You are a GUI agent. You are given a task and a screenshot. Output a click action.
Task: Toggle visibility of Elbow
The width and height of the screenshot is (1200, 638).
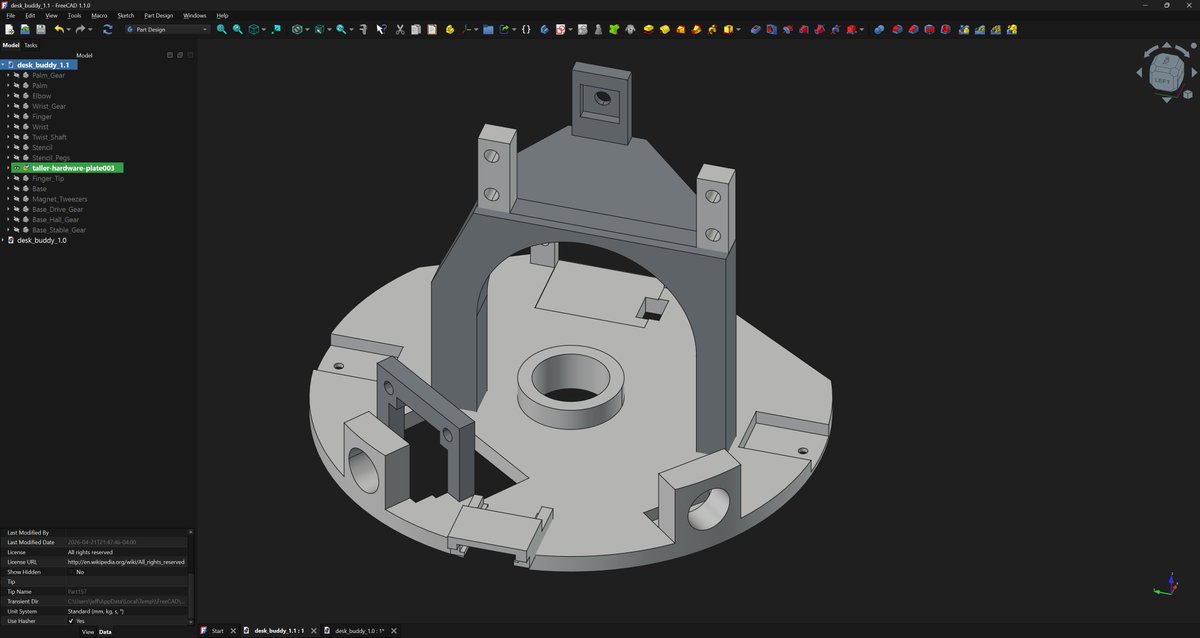click(x=17, y=96)
